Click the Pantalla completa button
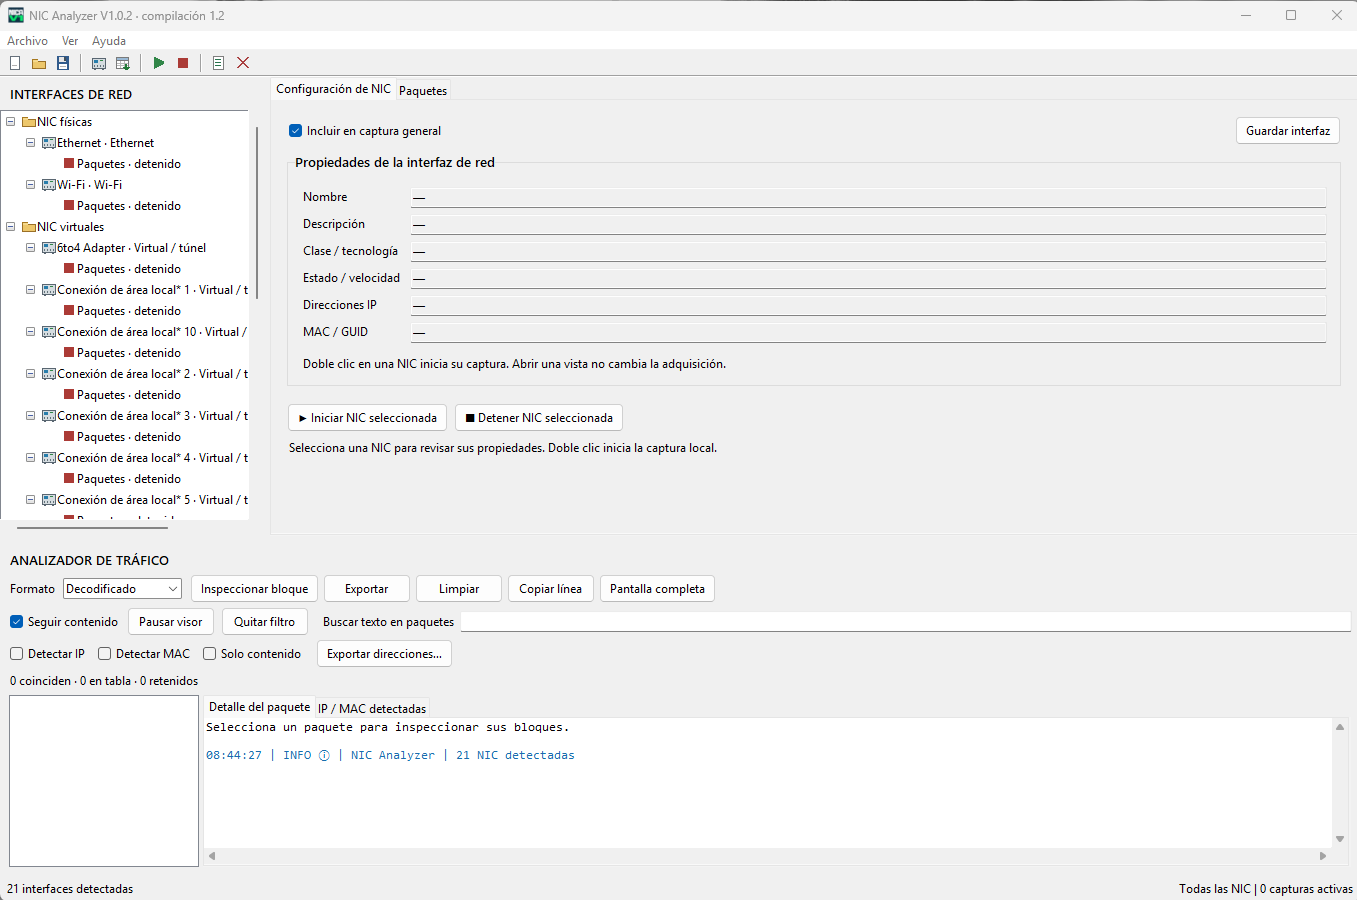Image resolution: width=1357 pixels, height=900 pixels. click(657, 589)
